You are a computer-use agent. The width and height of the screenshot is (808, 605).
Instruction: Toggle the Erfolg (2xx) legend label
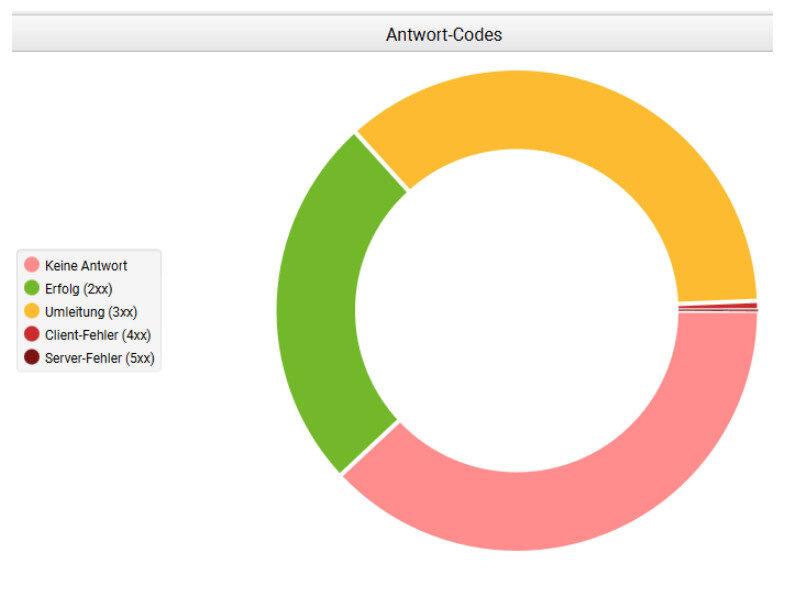[x=78, y=289]
